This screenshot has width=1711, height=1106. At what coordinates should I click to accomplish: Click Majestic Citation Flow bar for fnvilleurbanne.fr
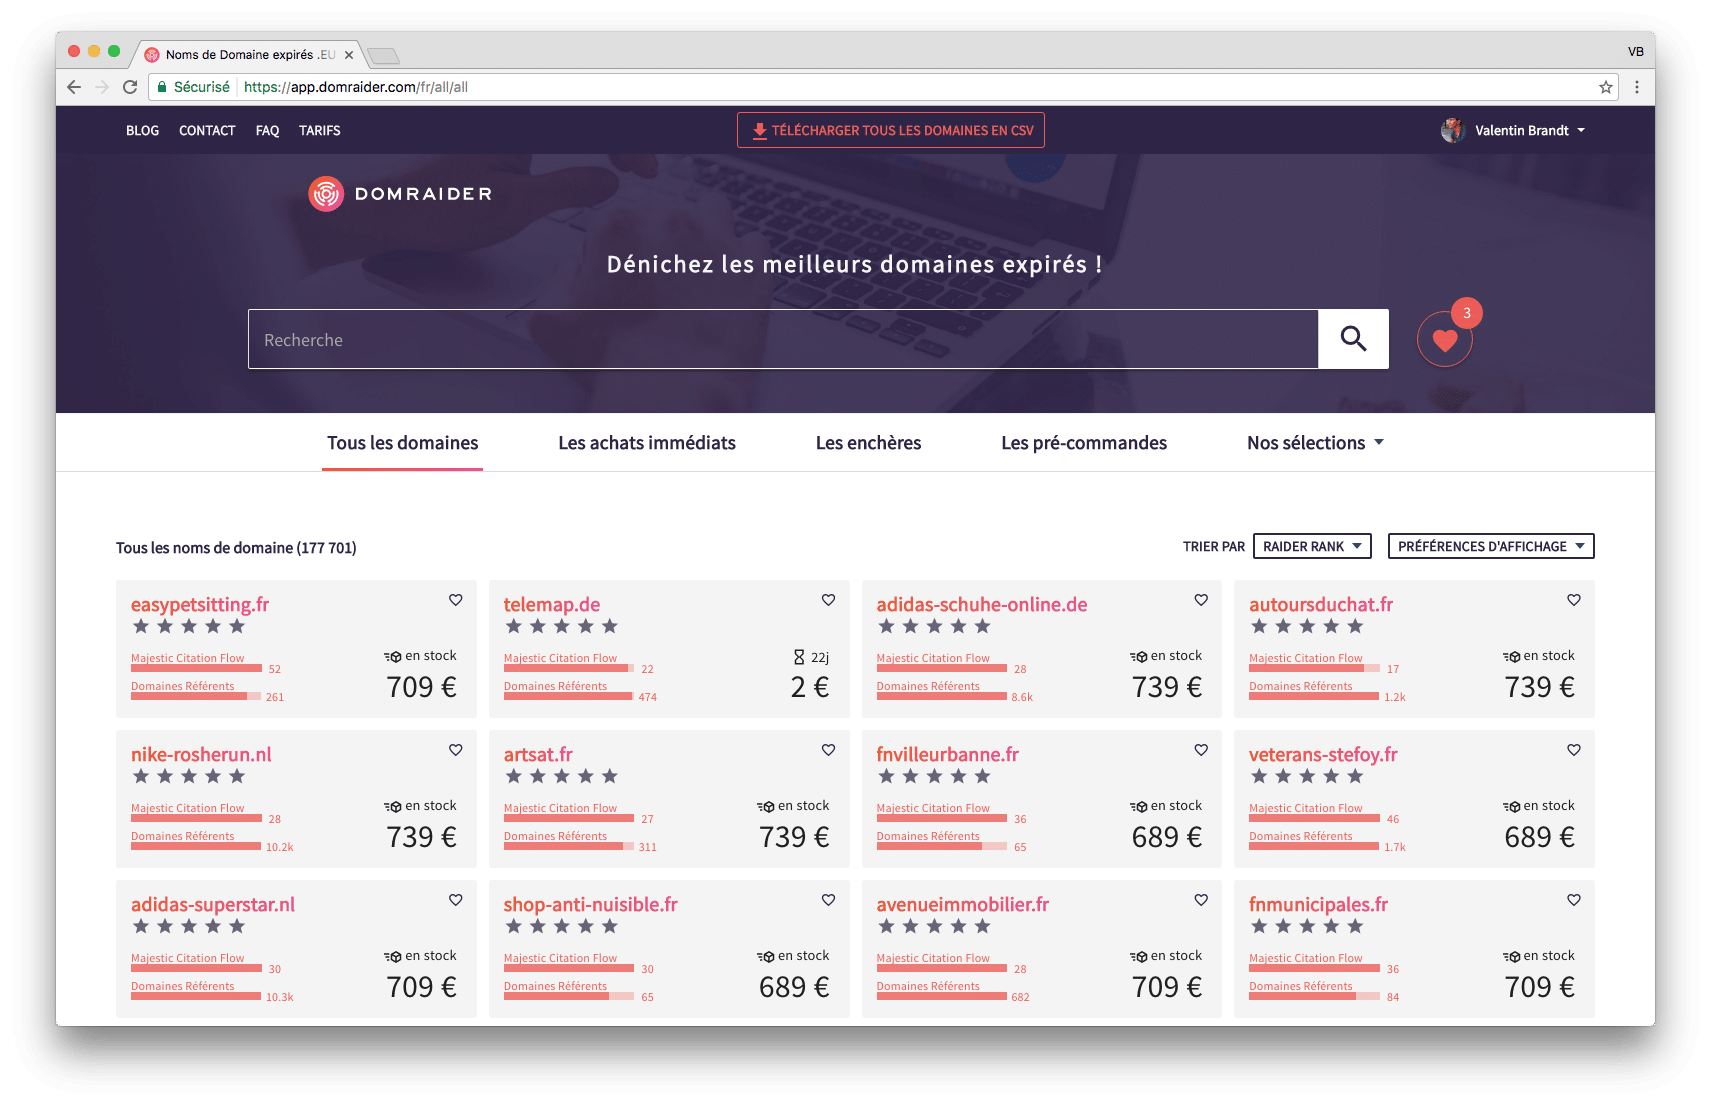pos(942,818)
